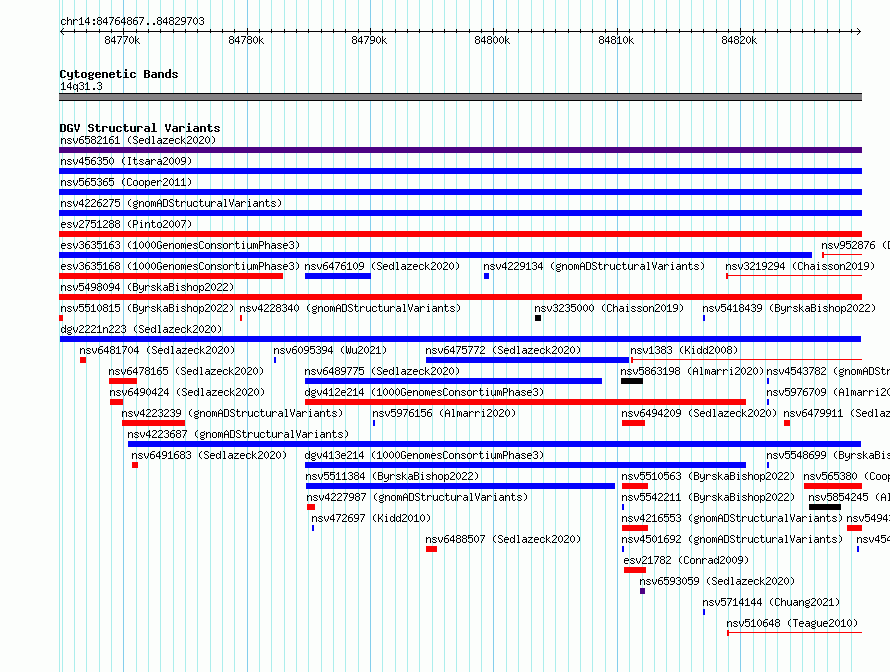Viewport: 890px width, 672px height.
Task: Click the gray 14q31.3 cytogenetic band
Action: [460, 97]
